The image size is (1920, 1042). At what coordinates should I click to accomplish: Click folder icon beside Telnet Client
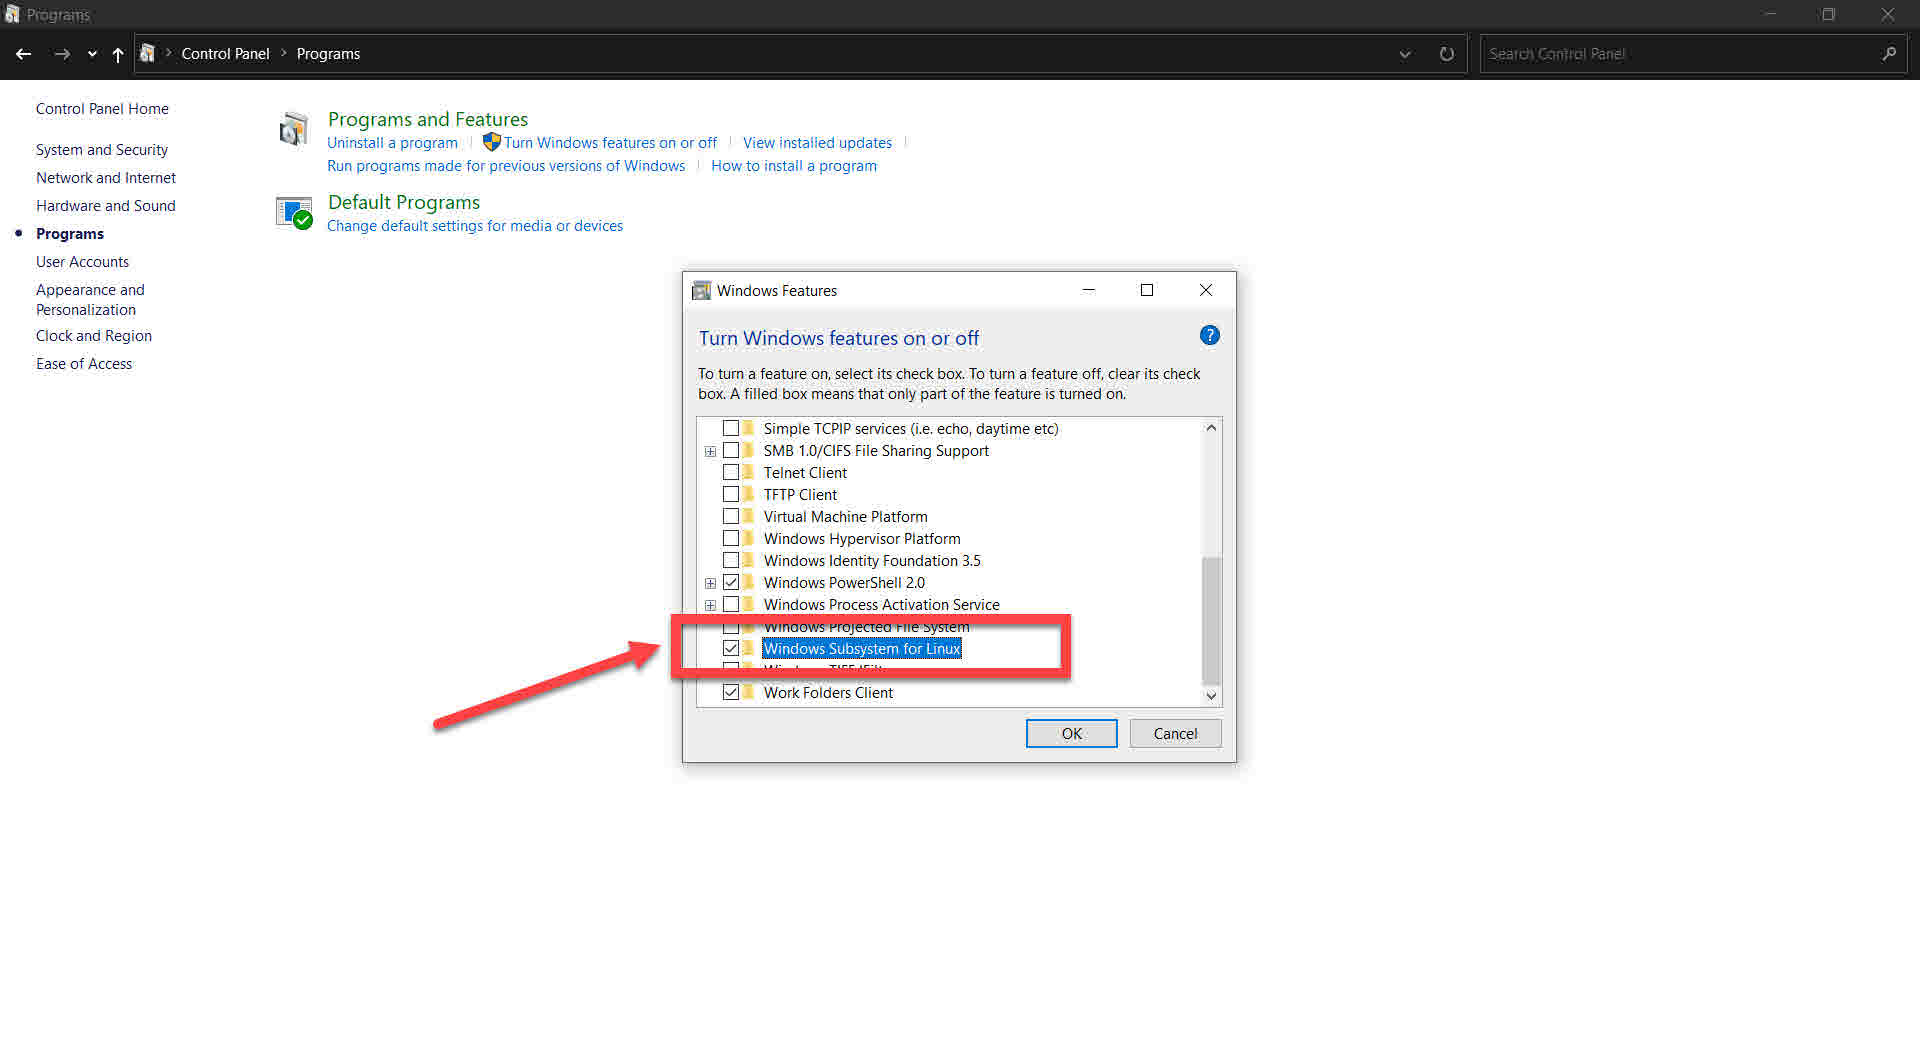click(748, 472)
